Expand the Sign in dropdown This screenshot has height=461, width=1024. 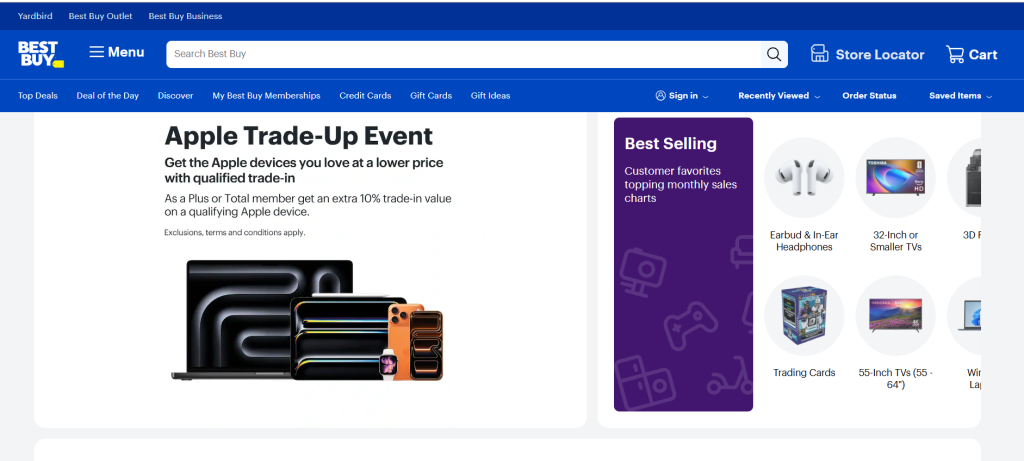tap(682, 95)
